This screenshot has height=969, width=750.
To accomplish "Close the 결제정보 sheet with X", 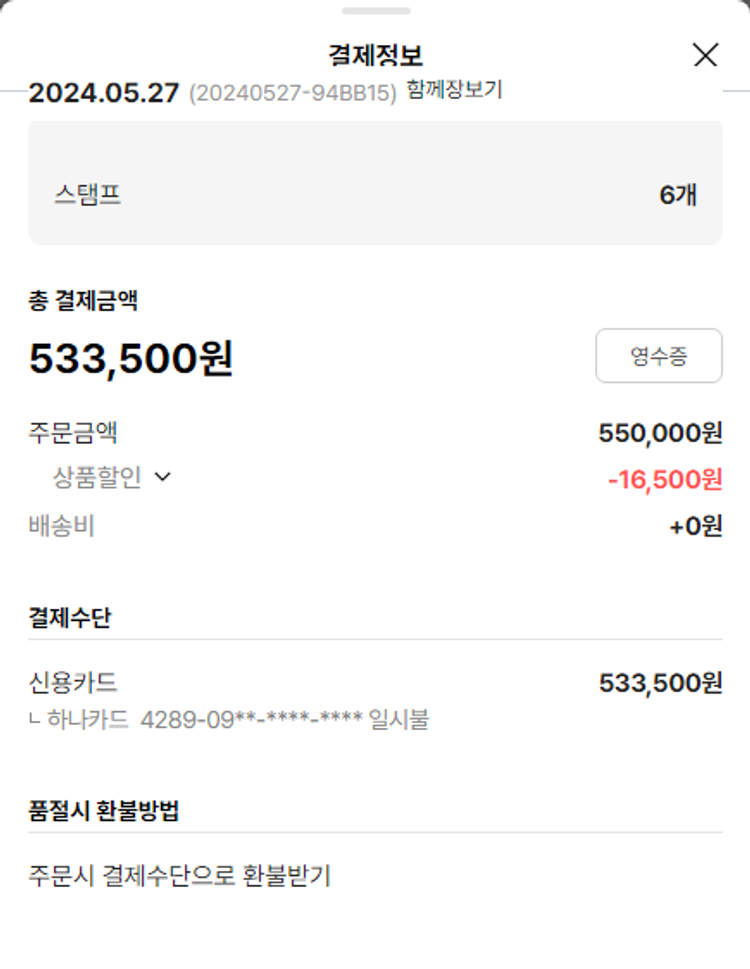I will pyautogui.click(x=705, y=55).
